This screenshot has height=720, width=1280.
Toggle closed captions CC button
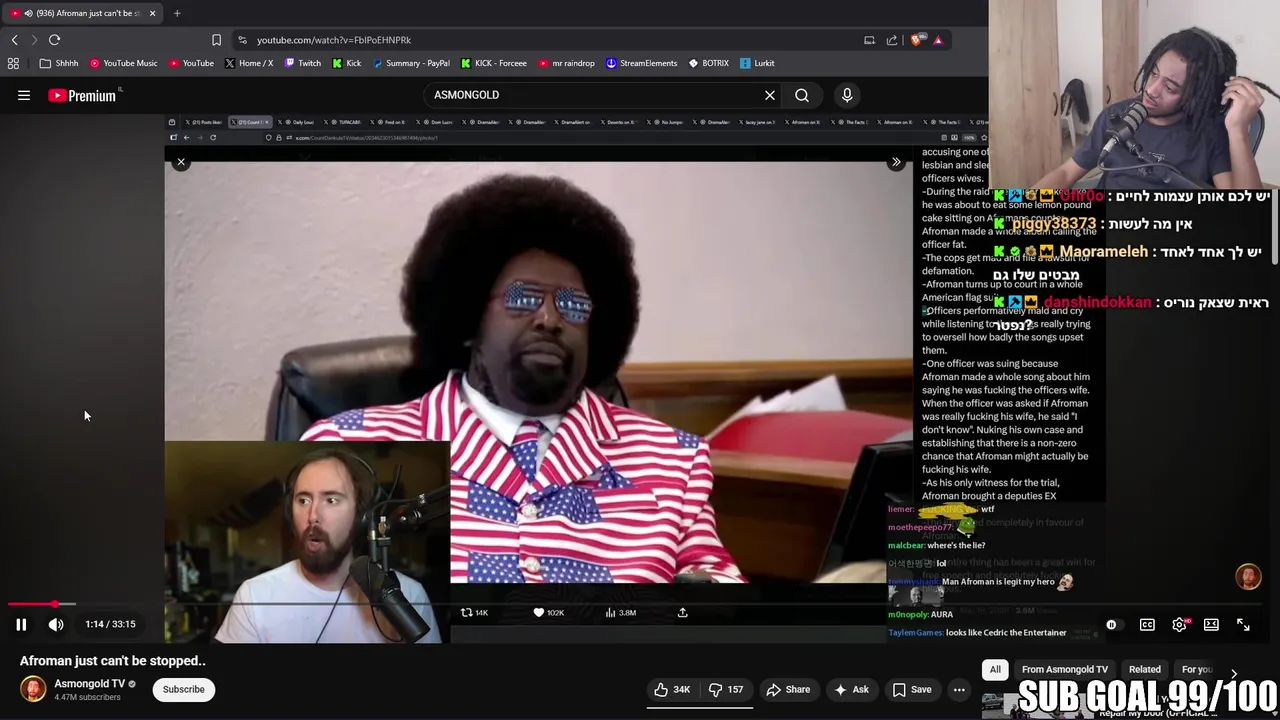[1147, 625]
